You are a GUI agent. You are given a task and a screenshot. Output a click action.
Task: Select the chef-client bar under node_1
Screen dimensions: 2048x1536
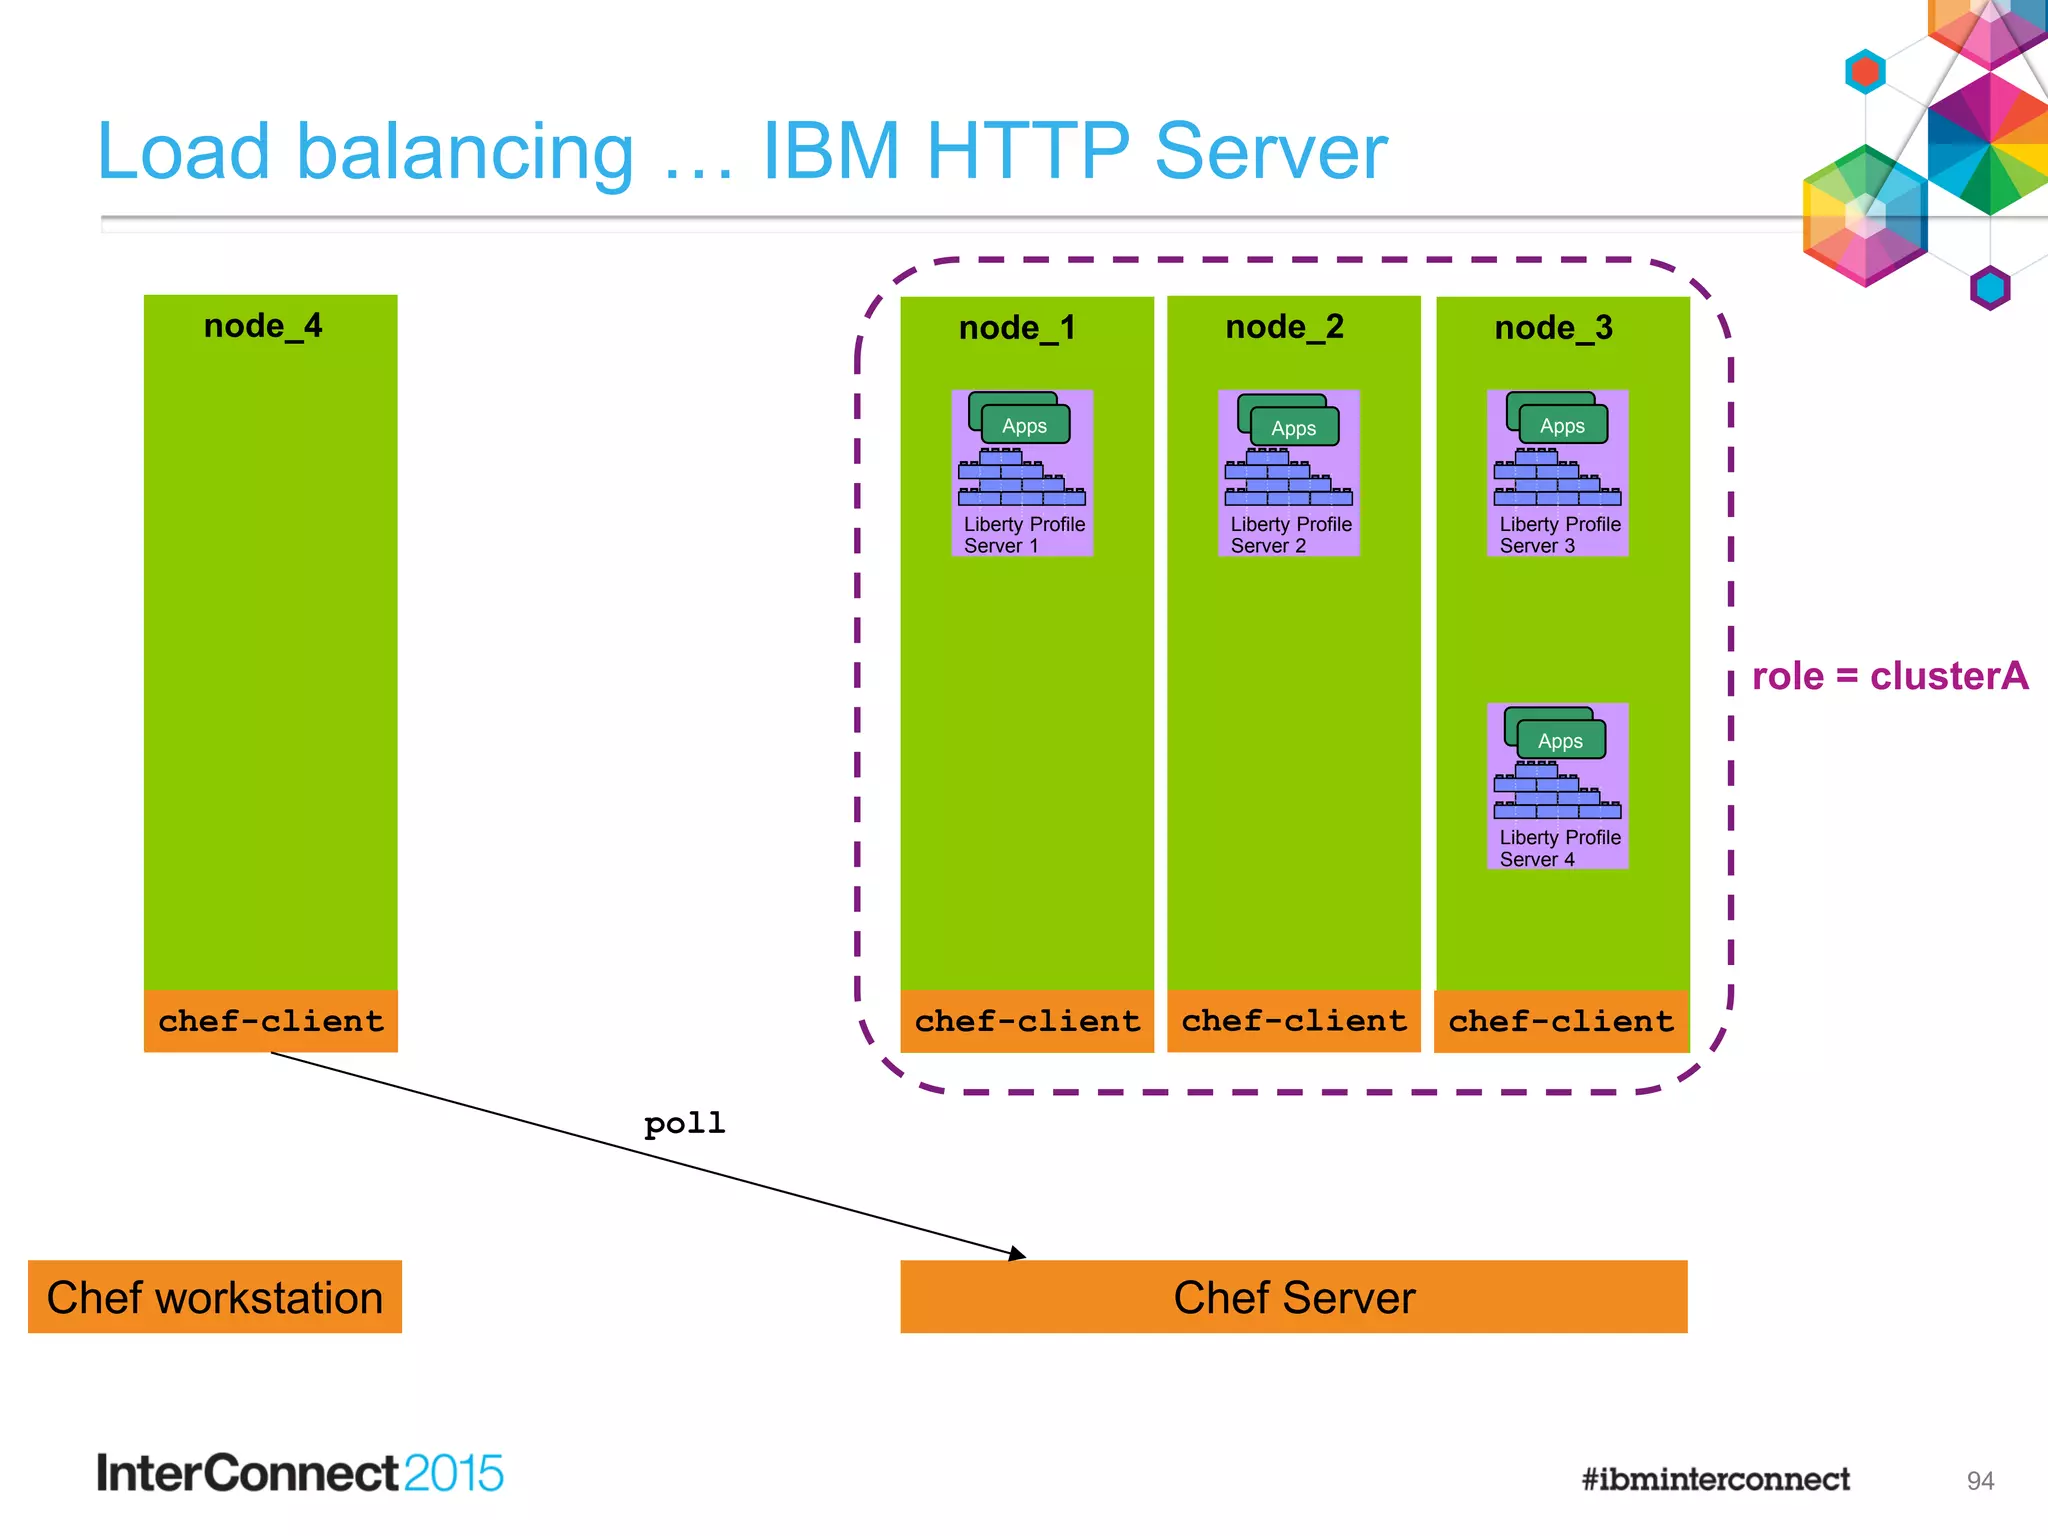click(x=1027, y=1021)
